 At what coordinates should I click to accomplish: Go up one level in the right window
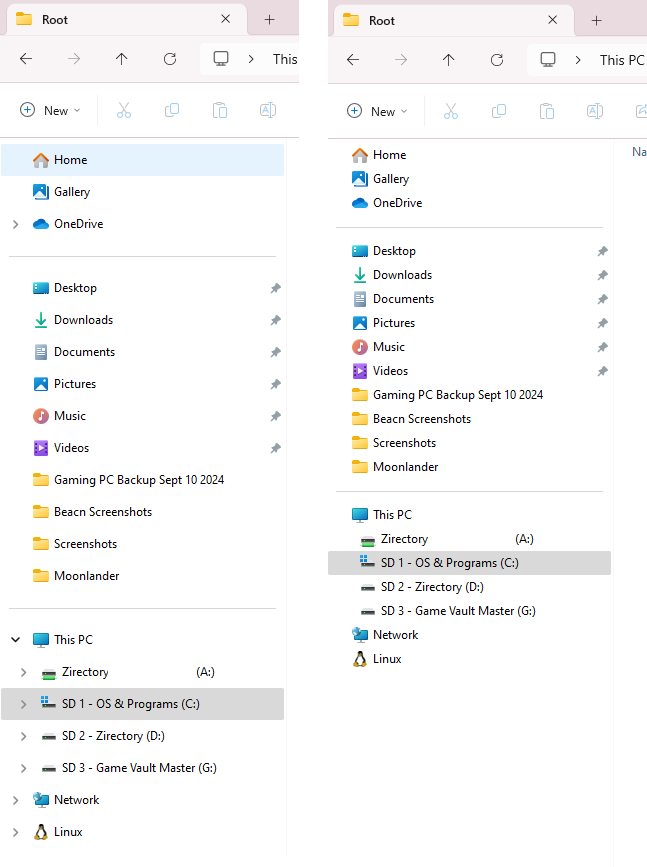[x=448, y=60]
